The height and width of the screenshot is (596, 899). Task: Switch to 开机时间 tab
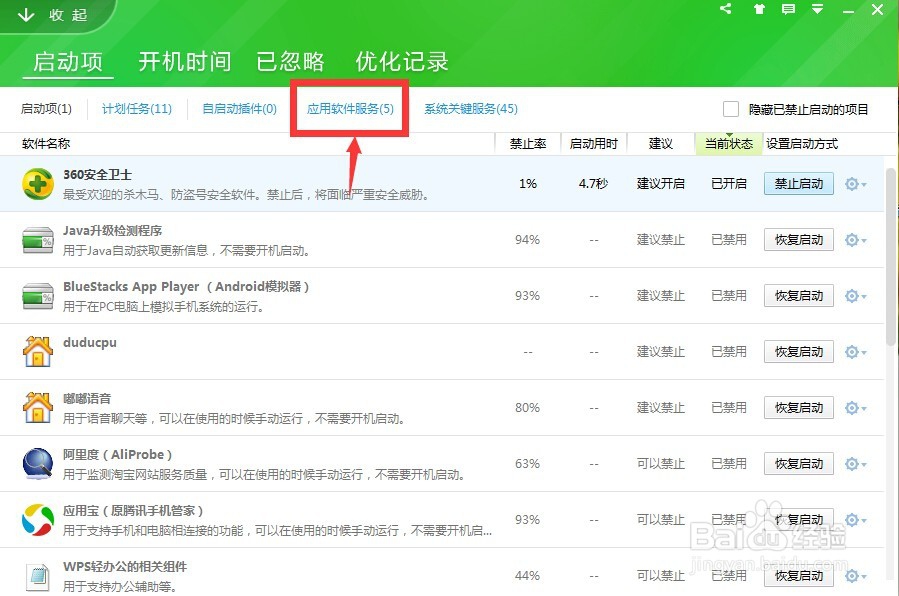[x=185, y=61]
